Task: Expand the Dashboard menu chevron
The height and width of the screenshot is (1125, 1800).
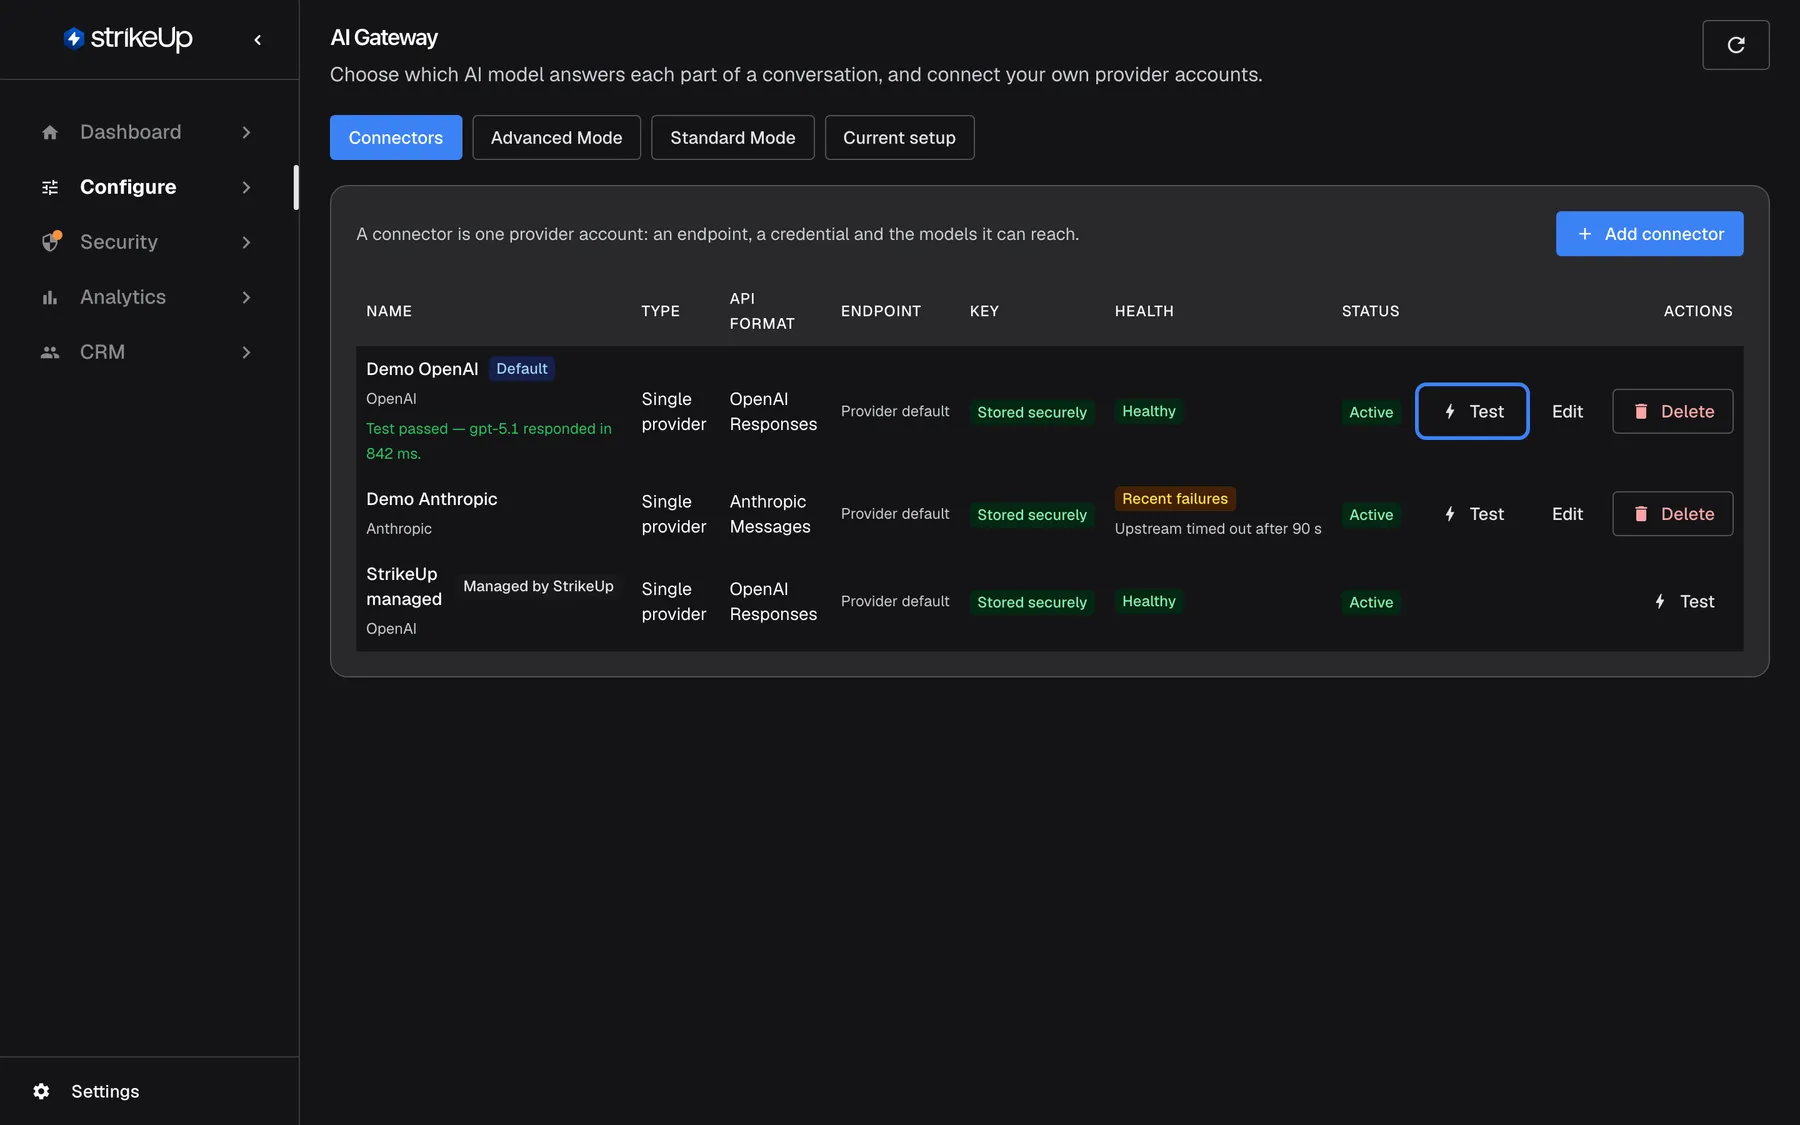Action: [x=246, y=132]
